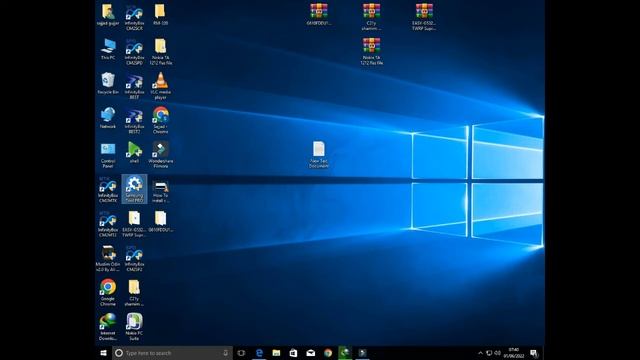Viewport: 640px width, 360px height.
Task: Select the InfinityBox BEST2 shortcut
Action: click(134, 120)
